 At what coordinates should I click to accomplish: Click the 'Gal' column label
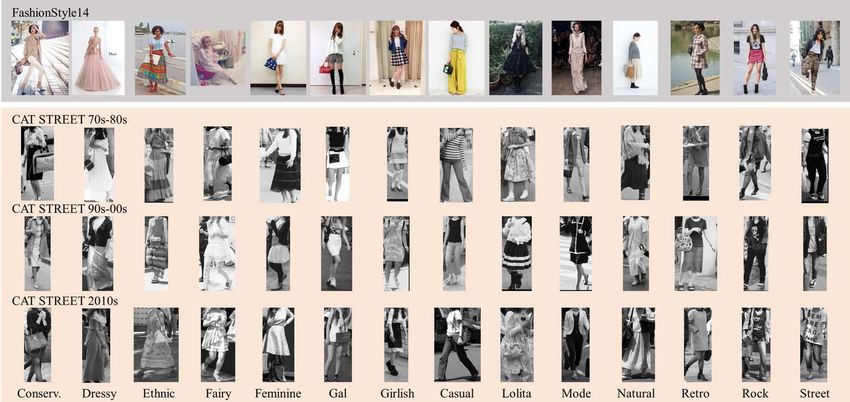pos(338,393)
